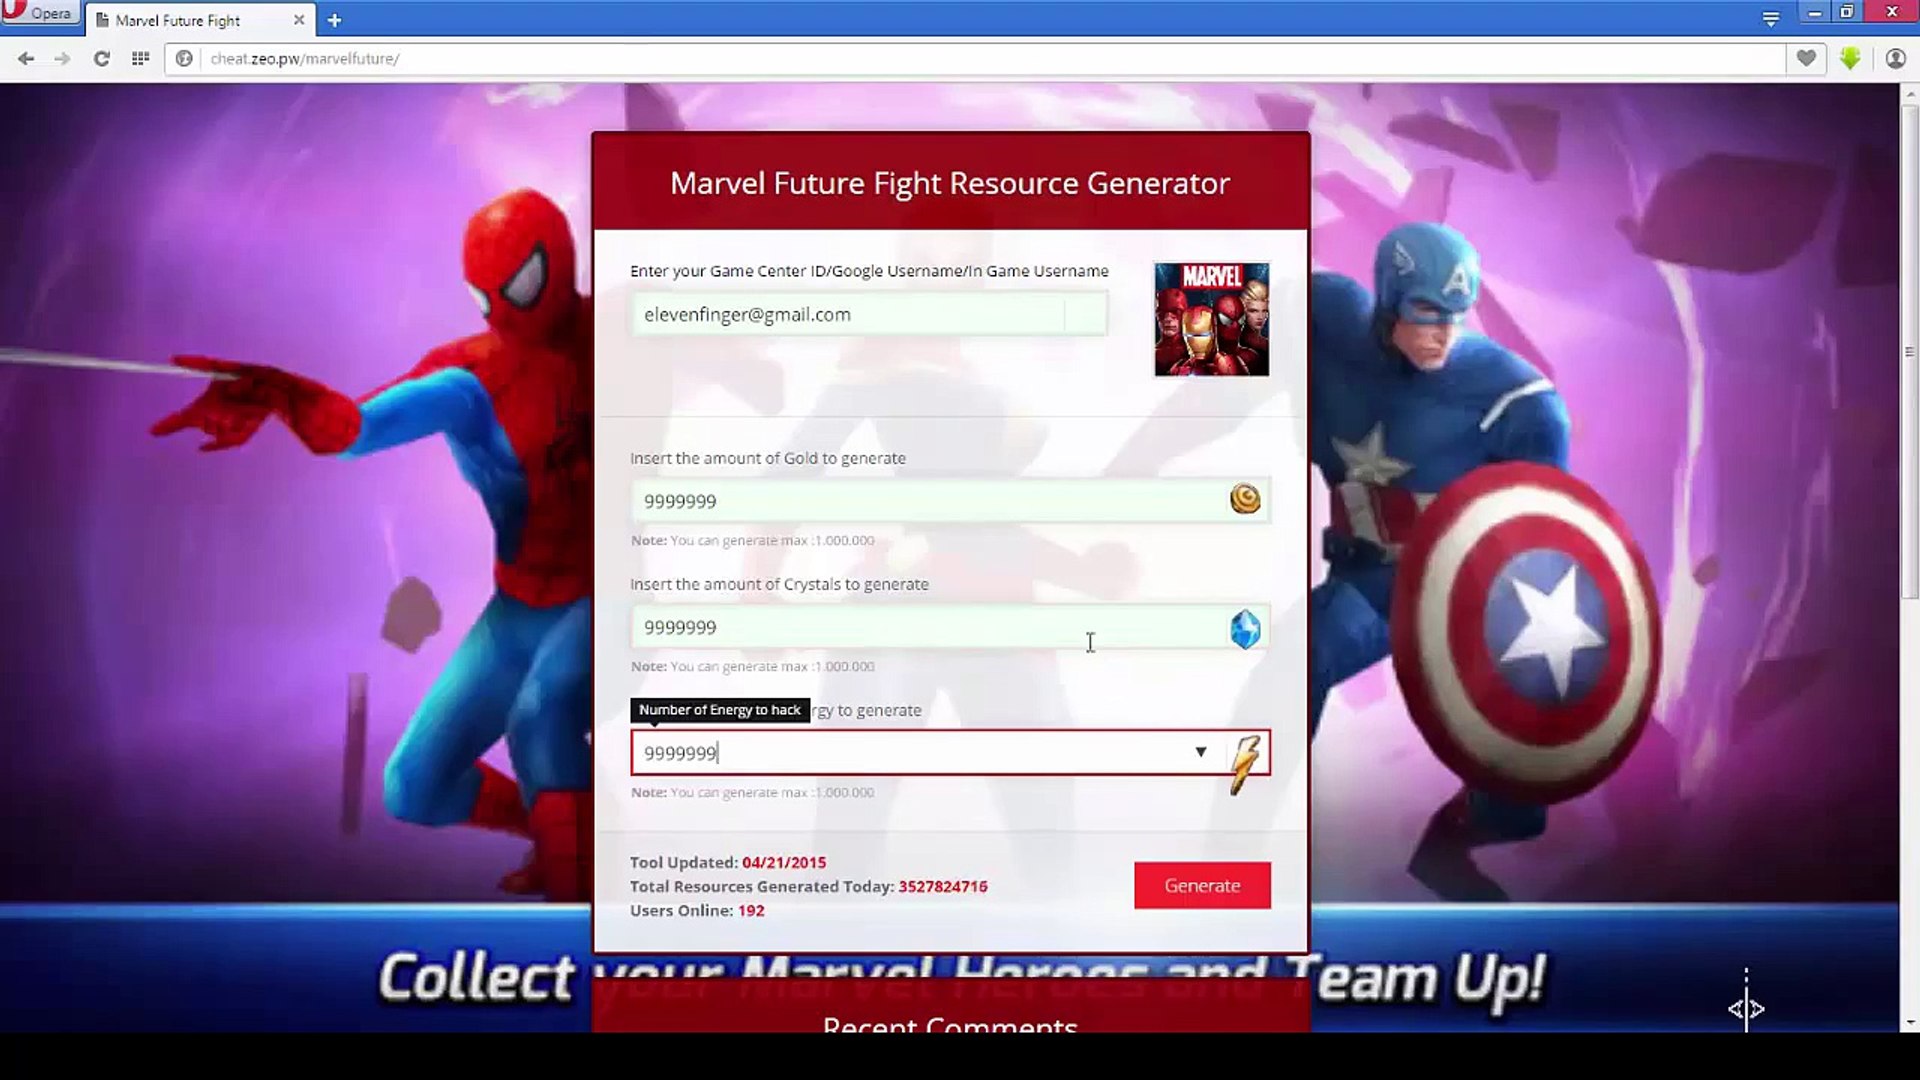The height and width of the screenshot is (1080, 1920).
Task: Bookmark page with heart icon
Action: pos(1806,59)
